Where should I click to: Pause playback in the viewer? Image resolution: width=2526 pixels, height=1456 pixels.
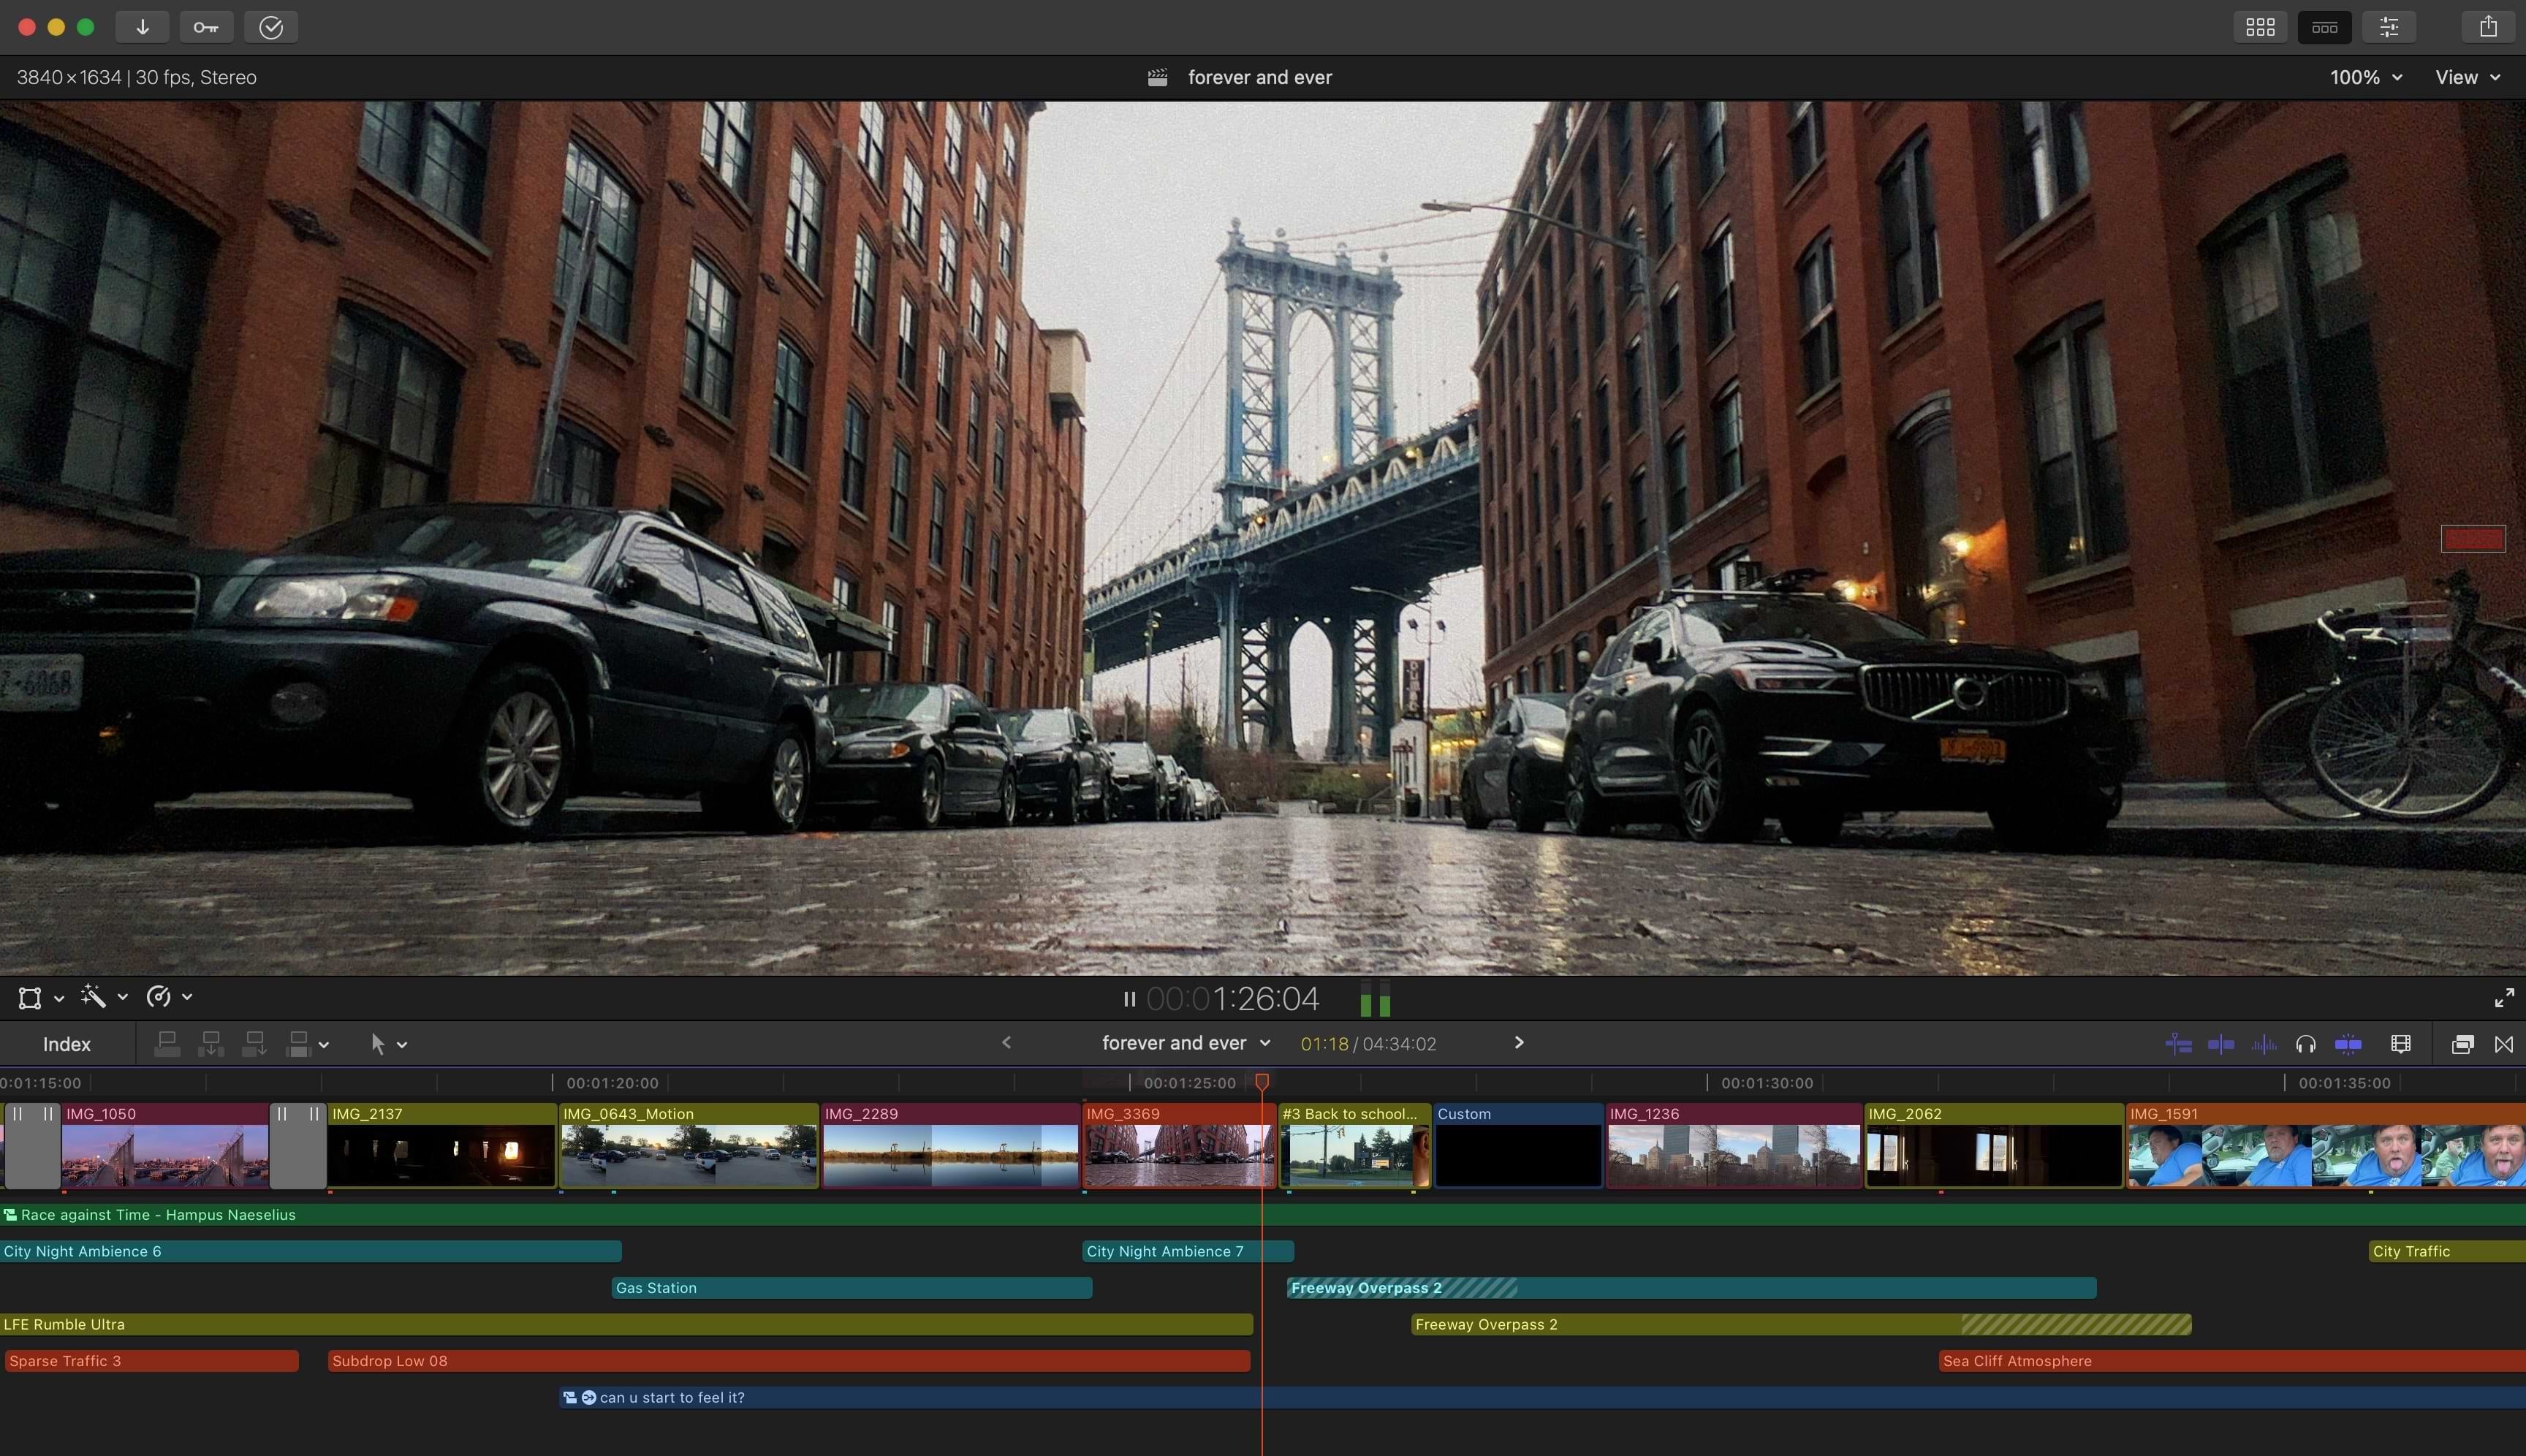pos(1129,999)
